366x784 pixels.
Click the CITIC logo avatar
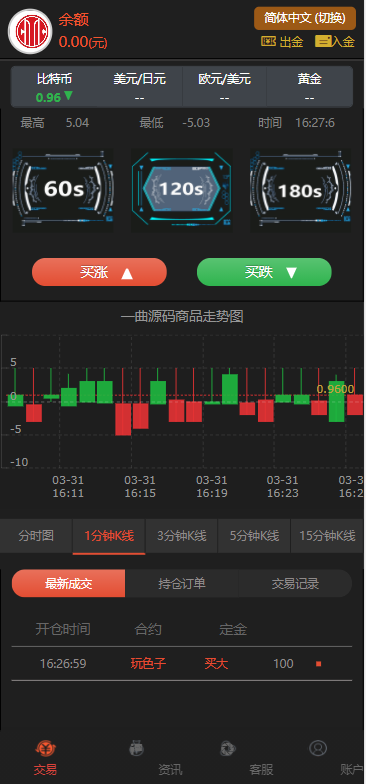click(x=30, y=31)
